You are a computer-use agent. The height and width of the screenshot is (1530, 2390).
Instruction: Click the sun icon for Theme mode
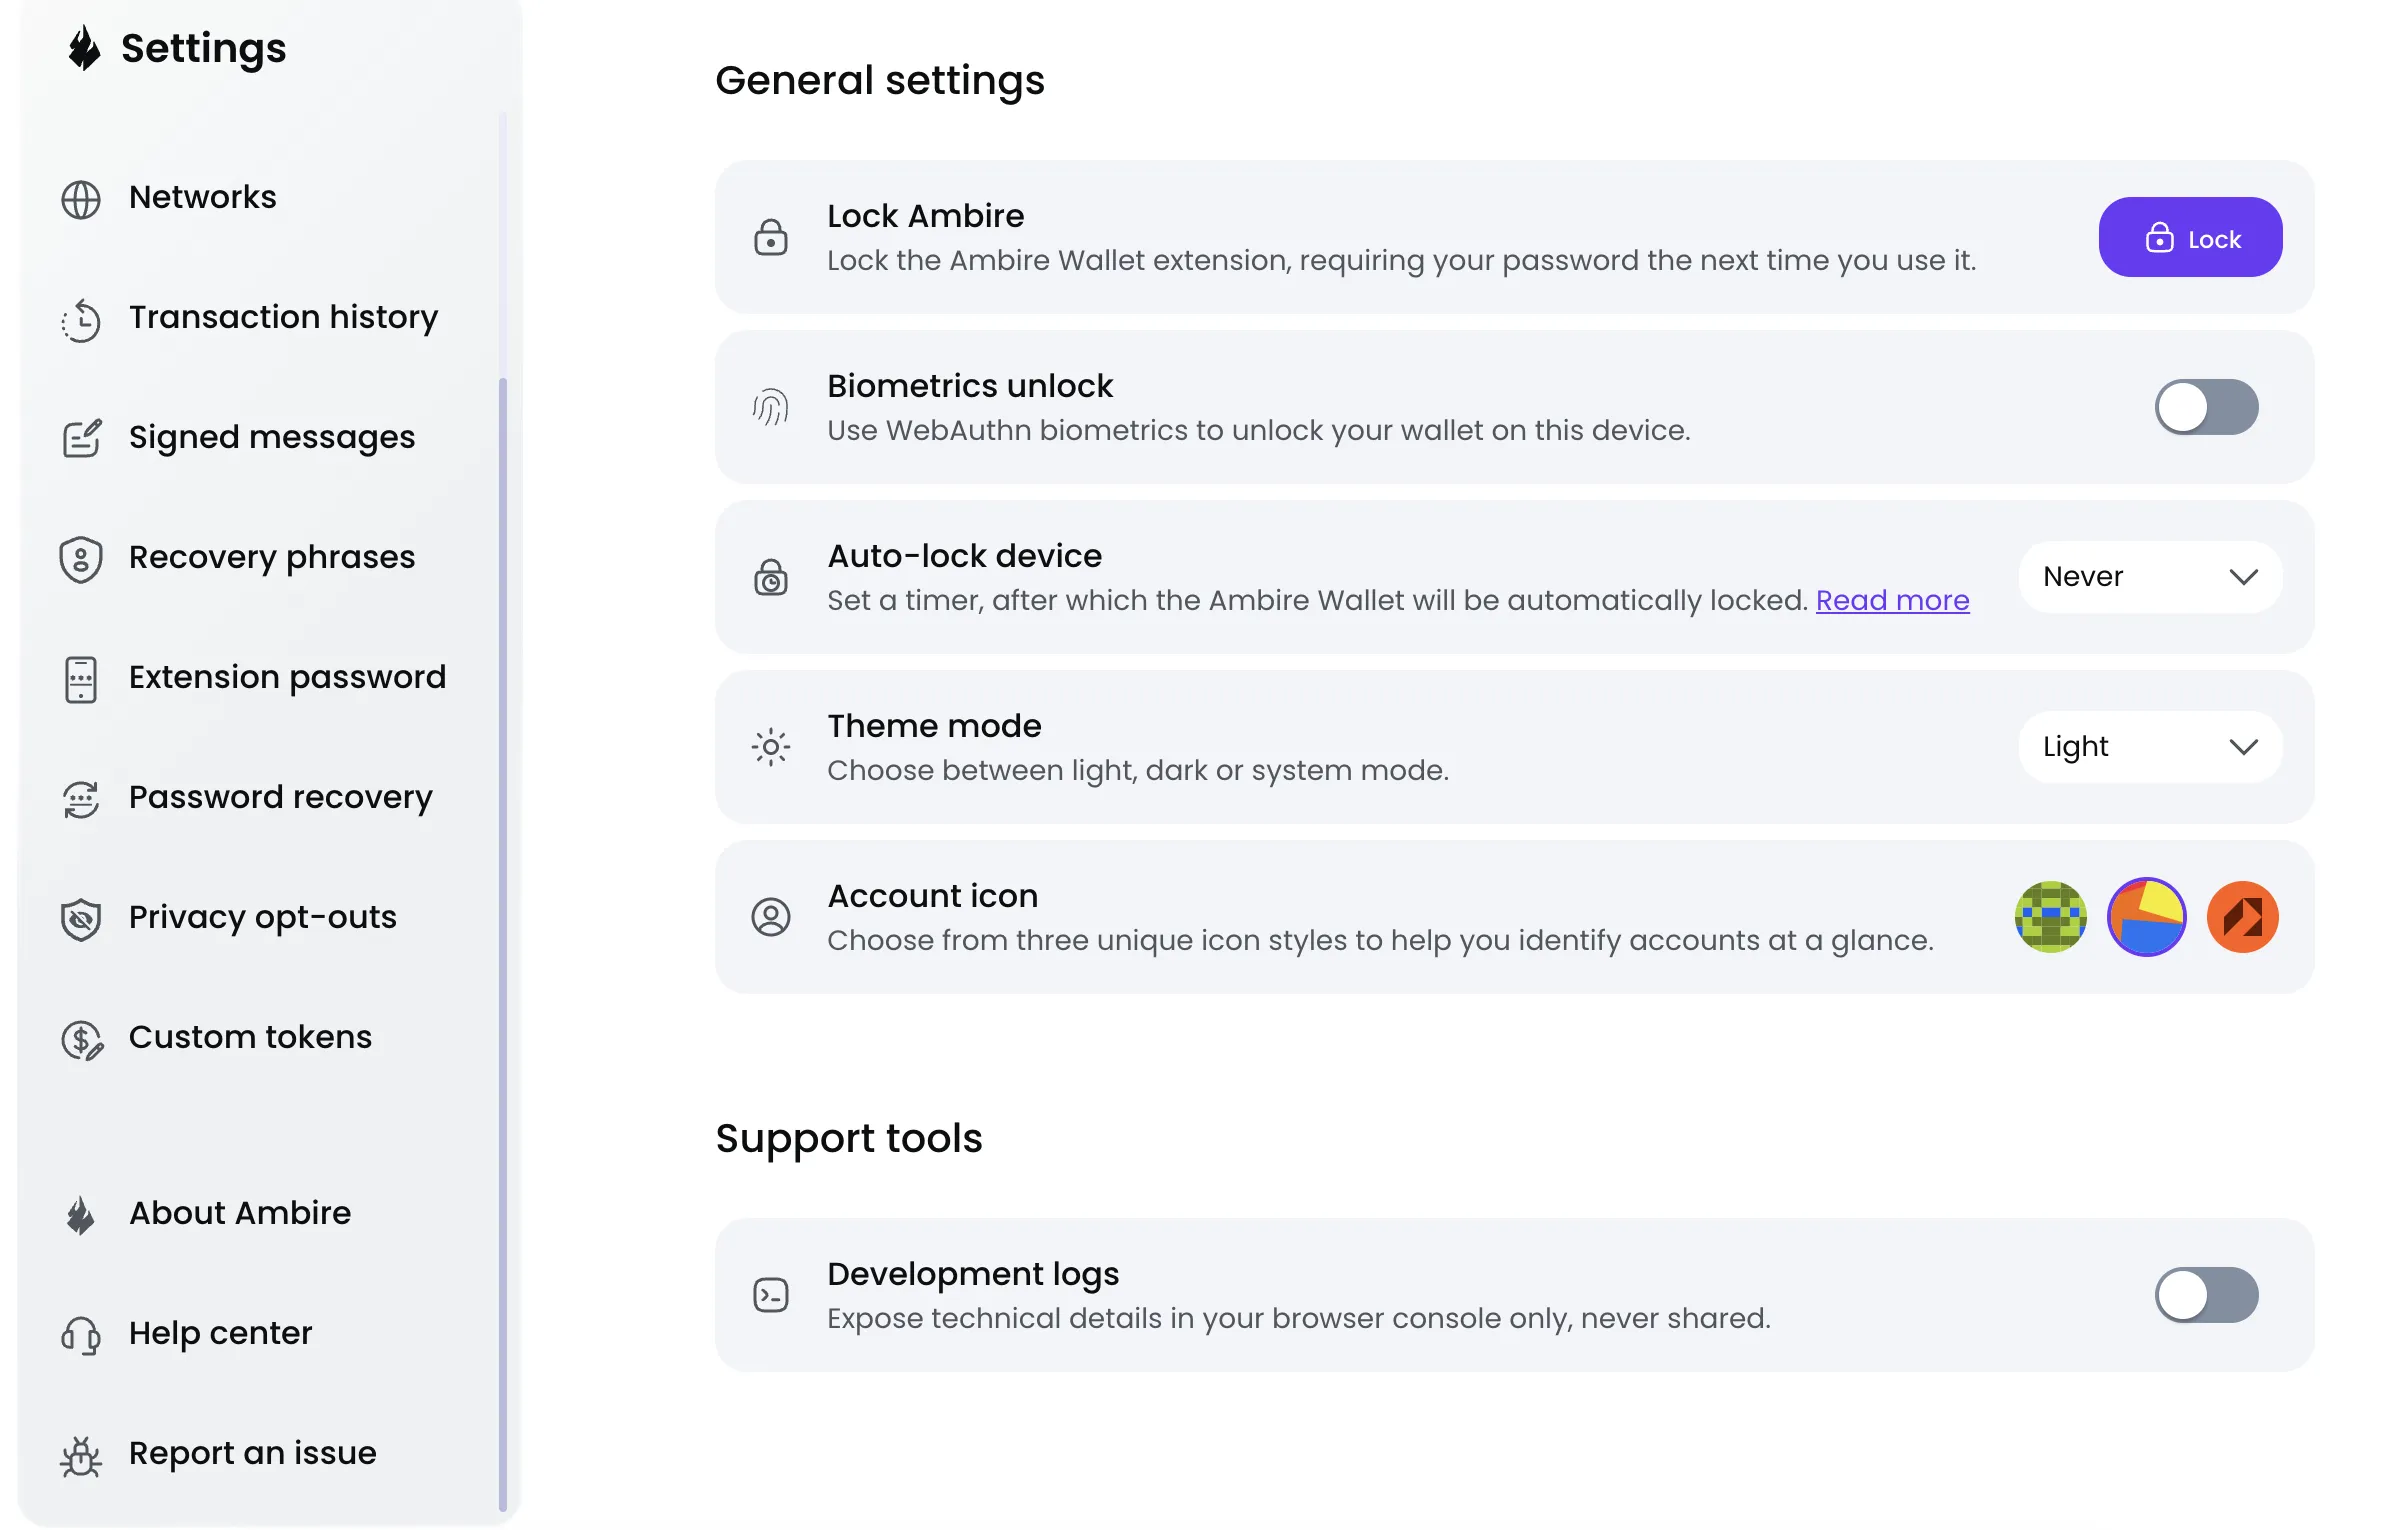click(x=771, y=747)
